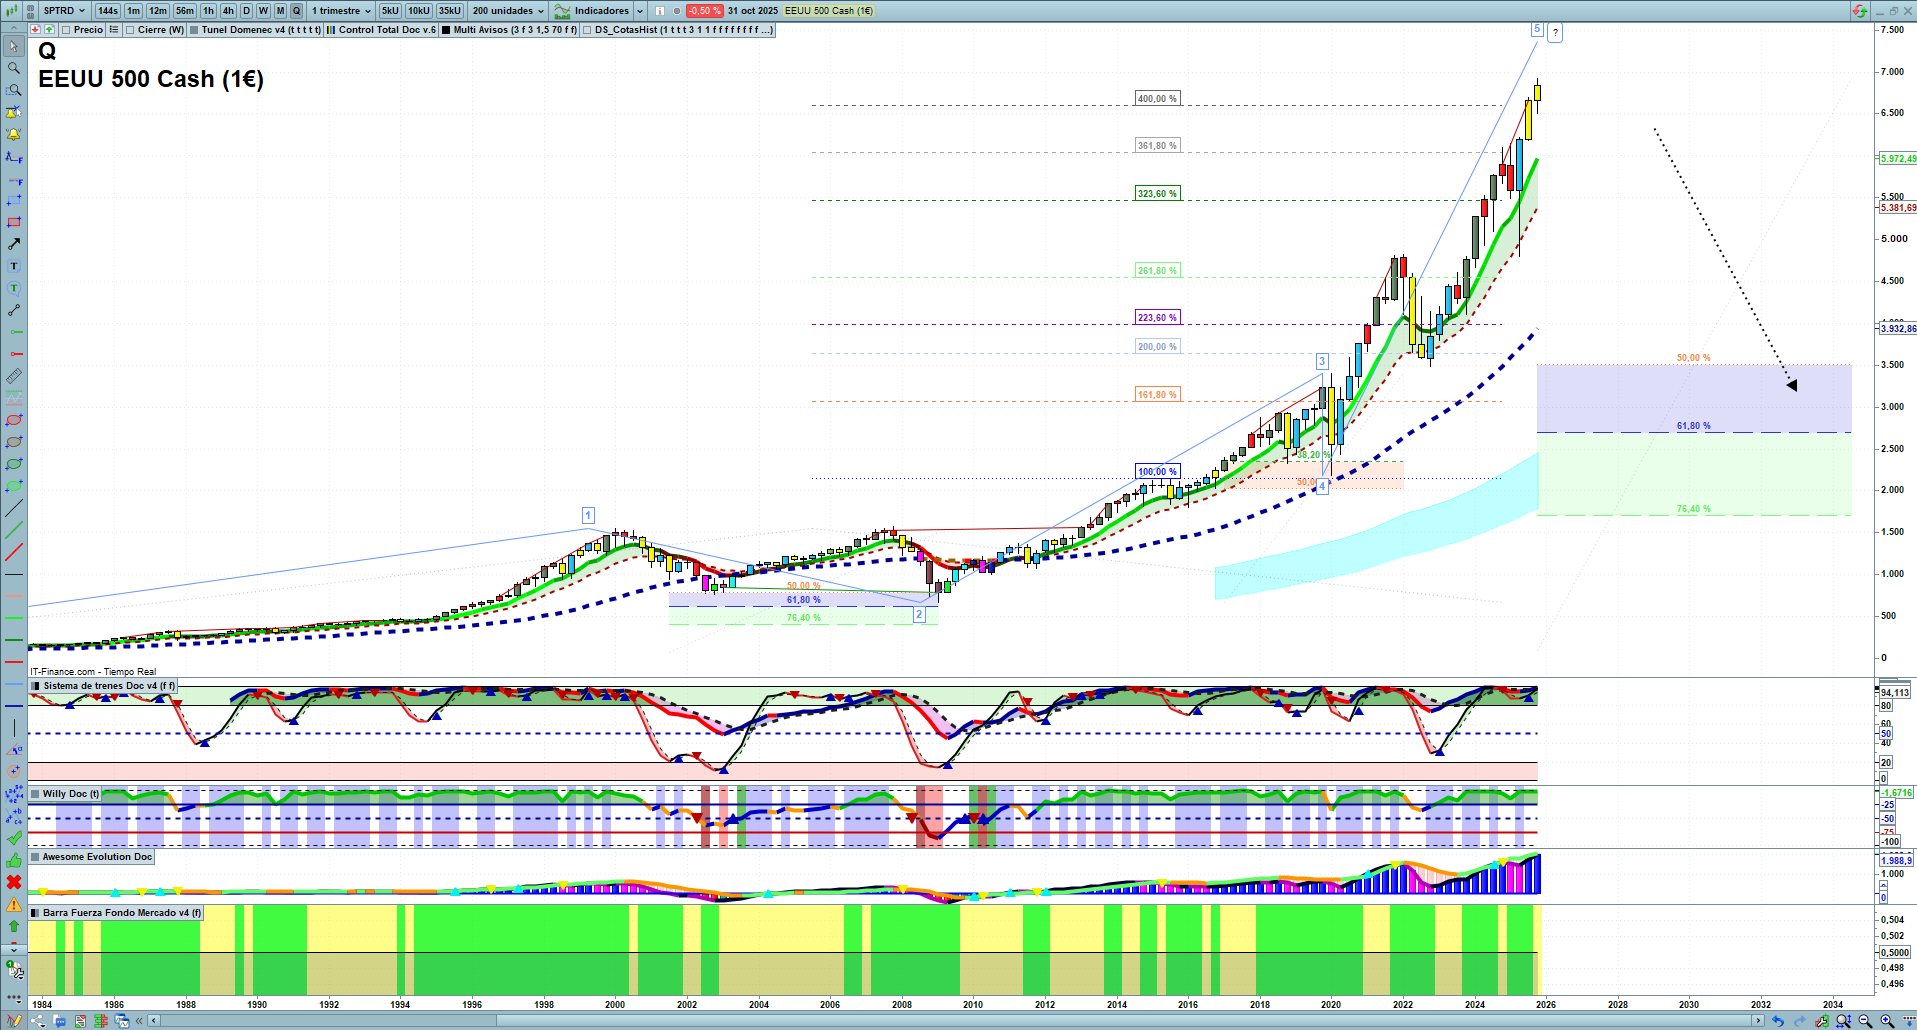Click the 4h timeframe button
The image size is (1917, 1030).
point(228,11)
